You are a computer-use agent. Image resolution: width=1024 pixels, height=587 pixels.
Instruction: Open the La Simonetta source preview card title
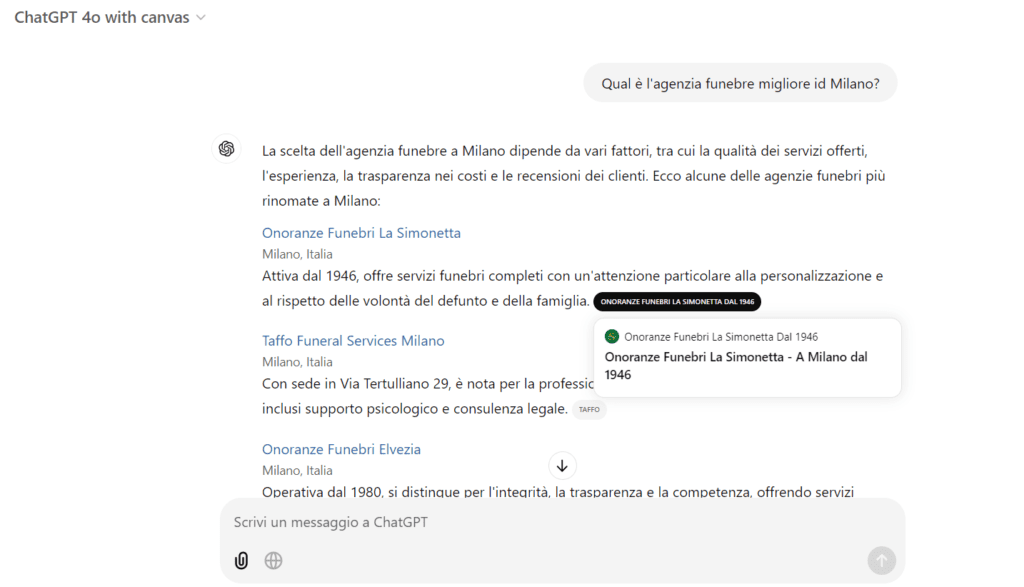(x=736, y=366)
